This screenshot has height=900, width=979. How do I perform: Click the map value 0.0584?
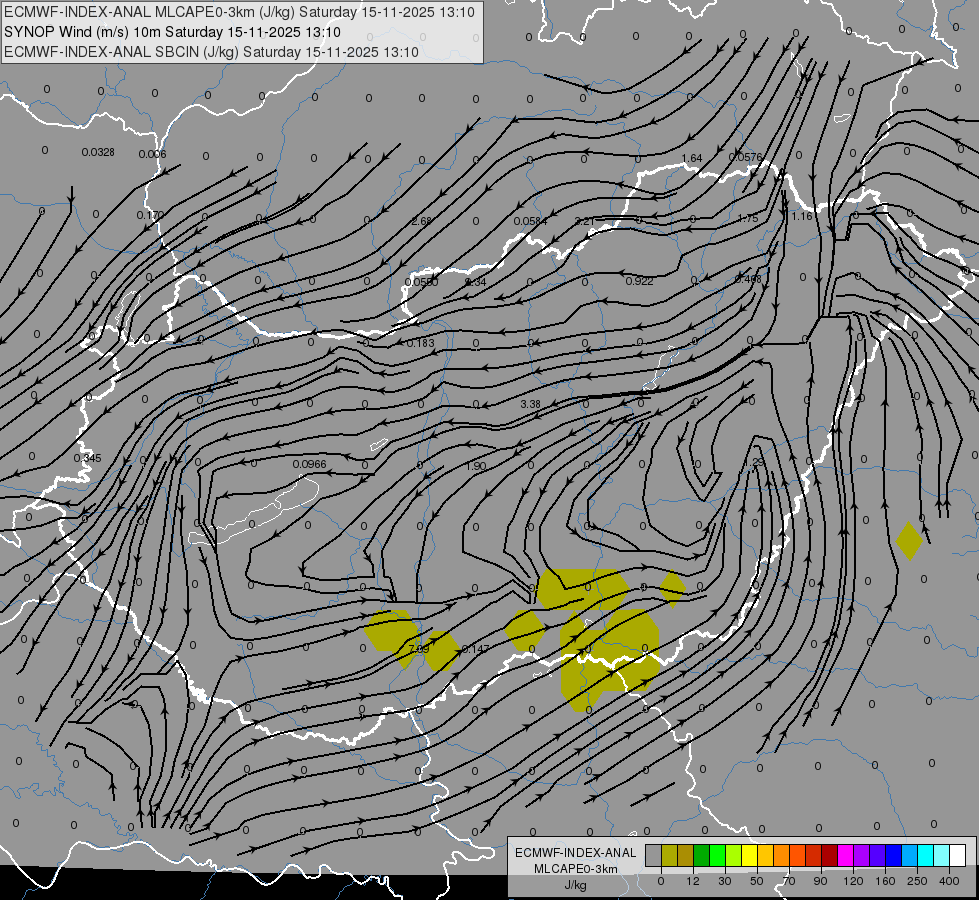coord(530,221)
